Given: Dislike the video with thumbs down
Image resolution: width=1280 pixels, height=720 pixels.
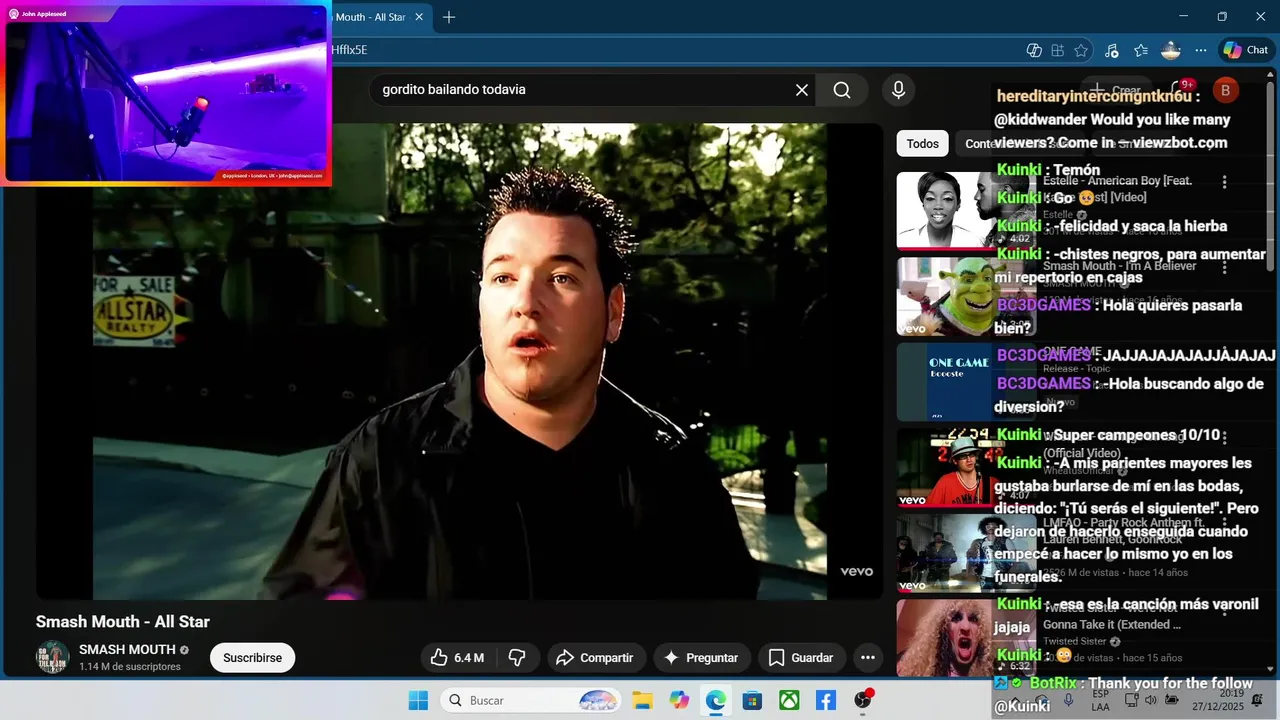Looking at the screenshot, I should 517,658.
